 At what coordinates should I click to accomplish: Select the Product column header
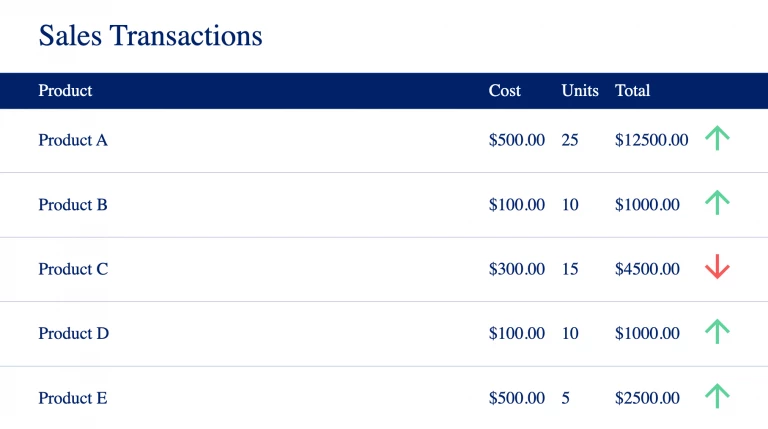[65, 91]
